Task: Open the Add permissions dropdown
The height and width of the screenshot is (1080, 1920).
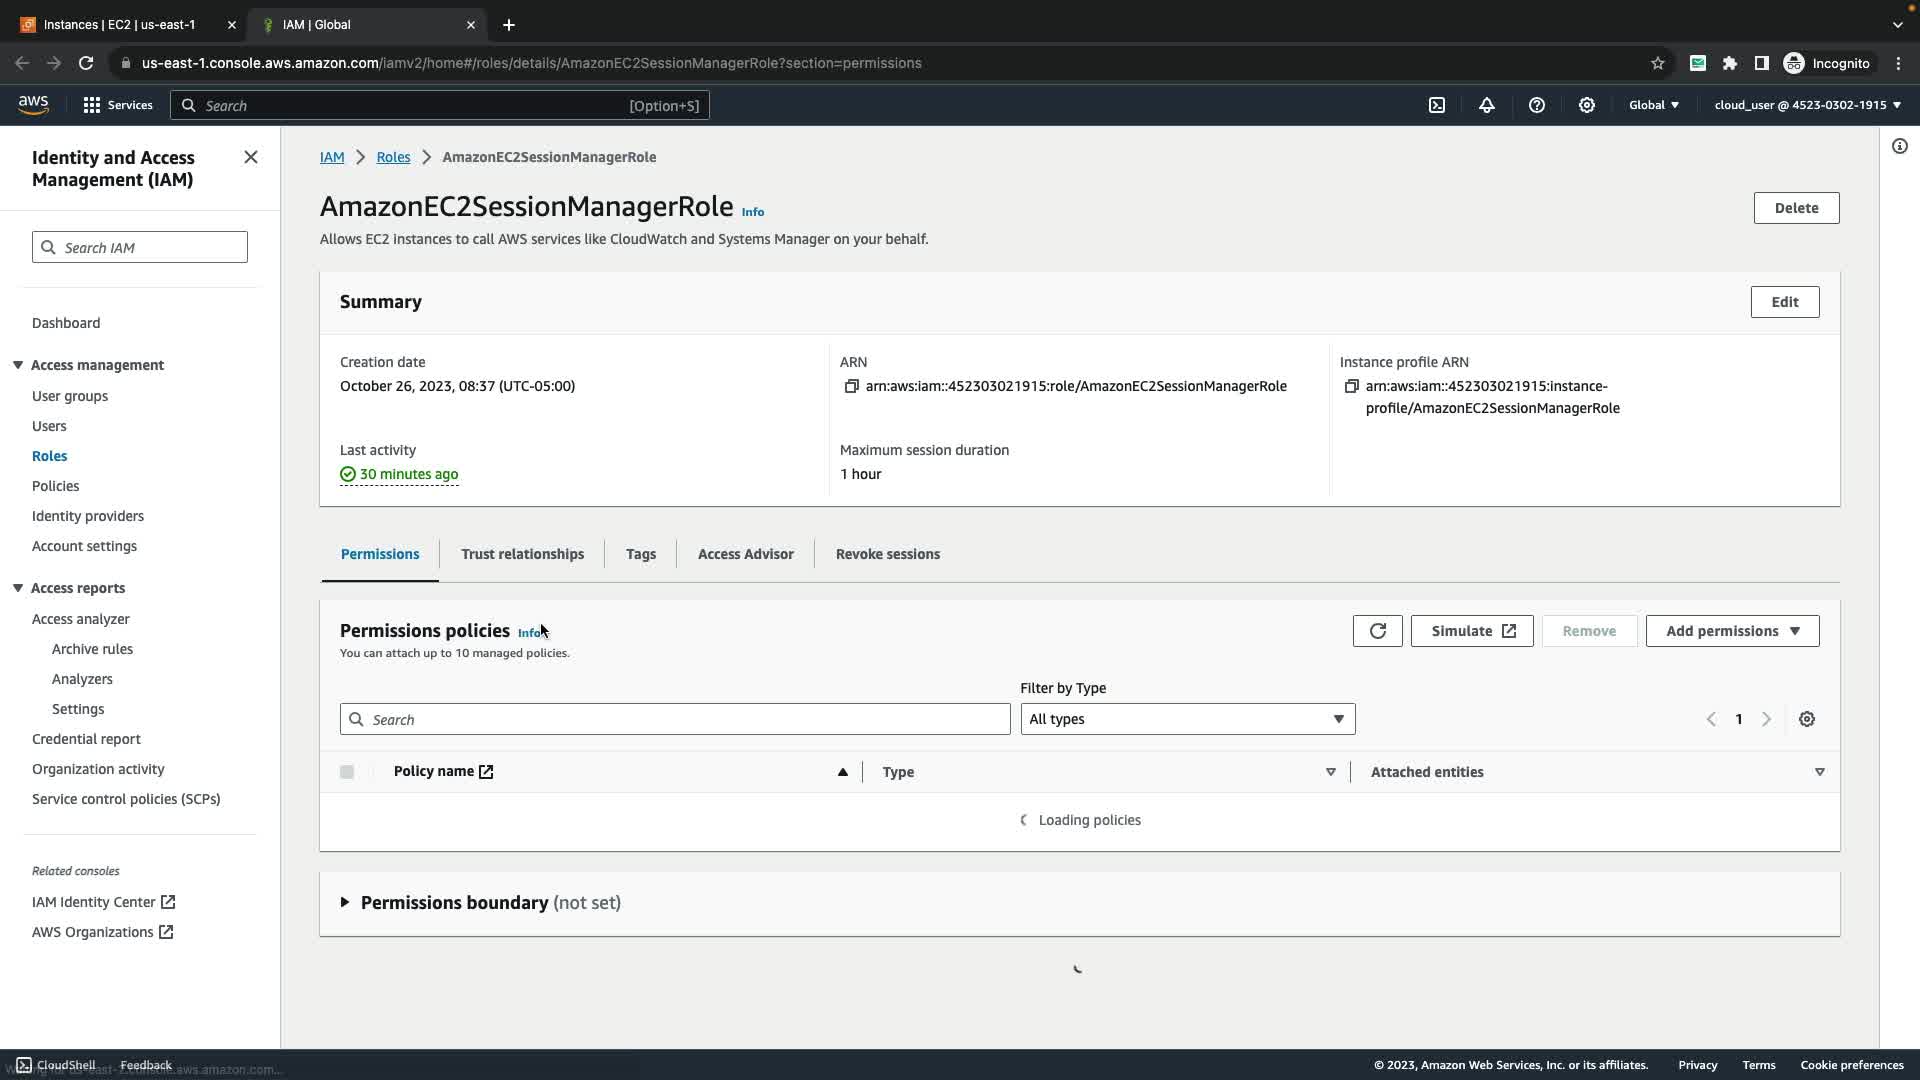Action: tap(1732, 631)
